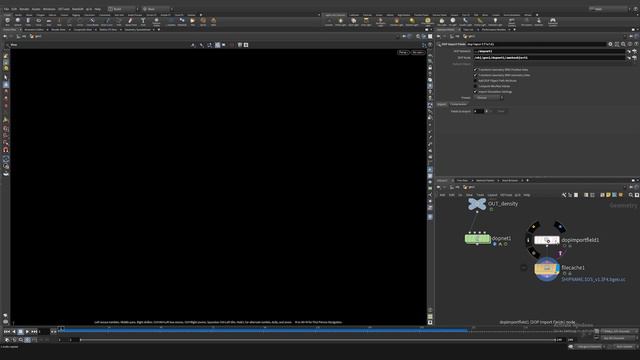Create a Tube from the shelf
The image size is (640, 360).
(x=28, y=21)
